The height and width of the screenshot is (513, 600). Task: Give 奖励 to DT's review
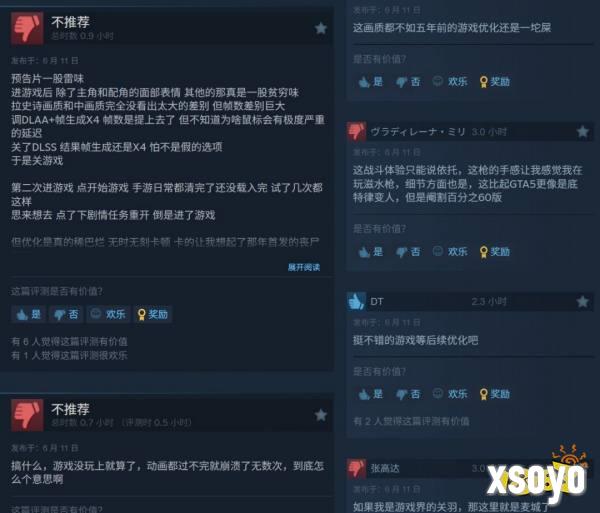coord(495,394)
